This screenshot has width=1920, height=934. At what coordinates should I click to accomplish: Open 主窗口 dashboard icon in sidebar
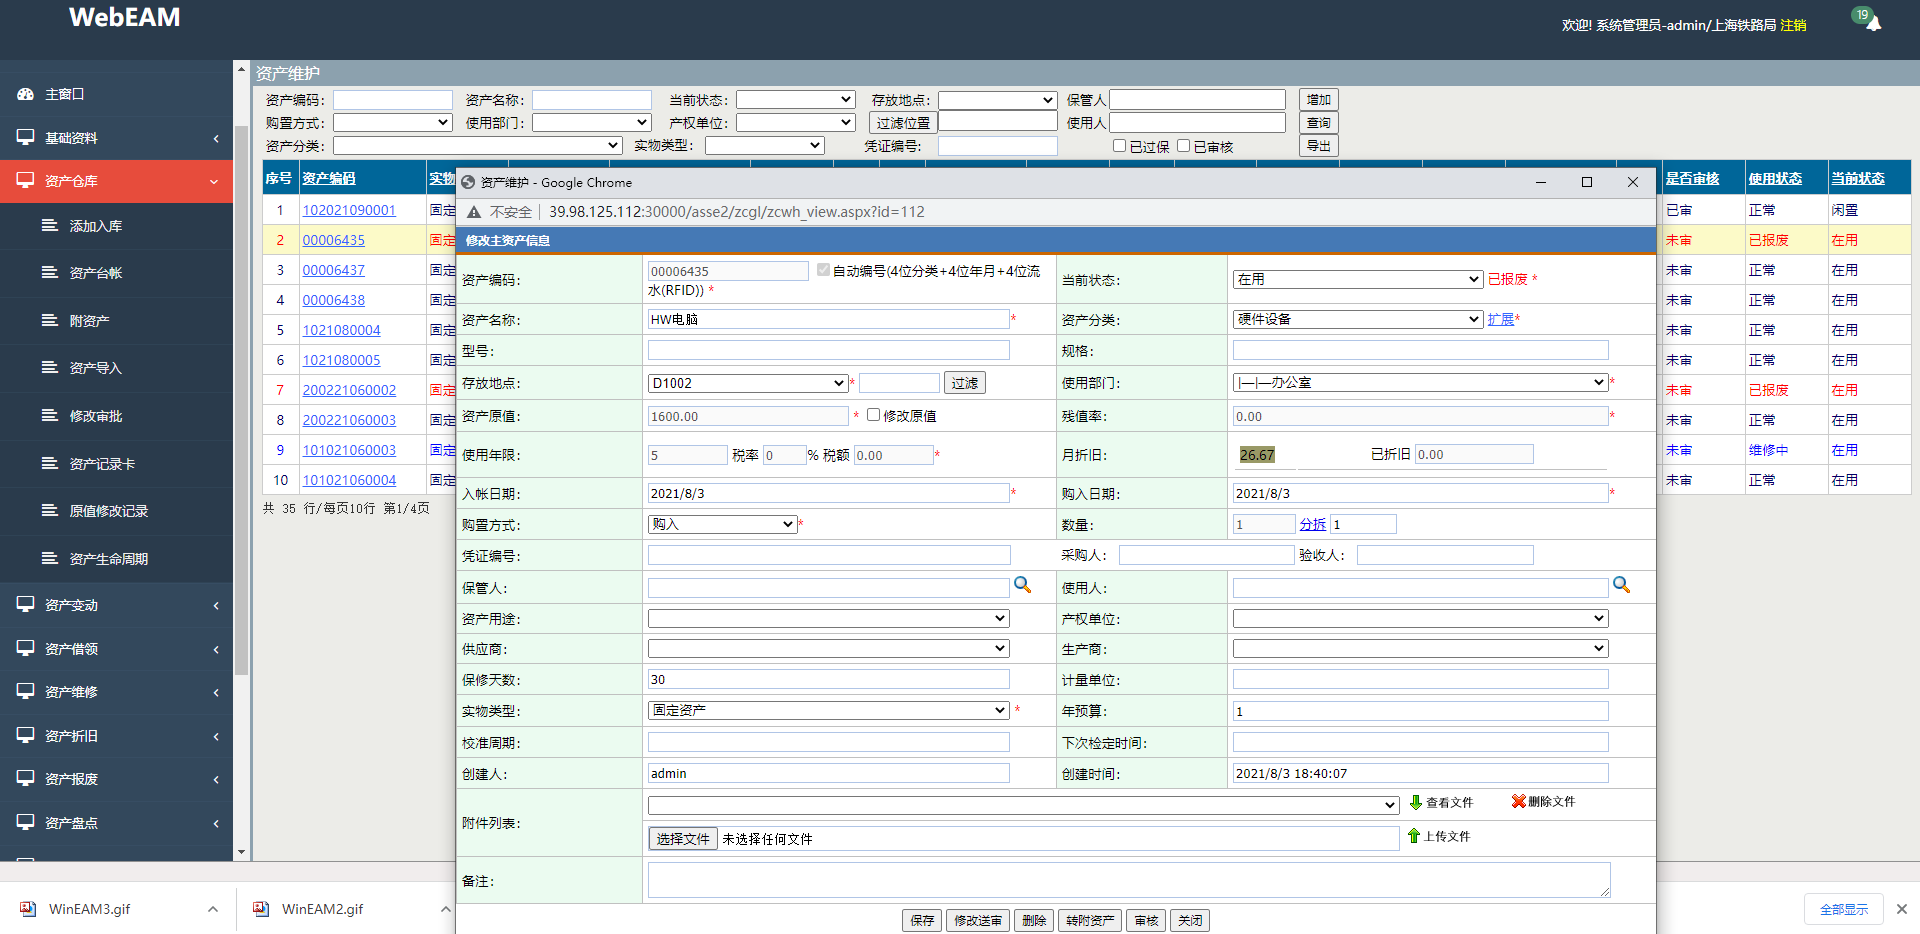coord(26,94)
